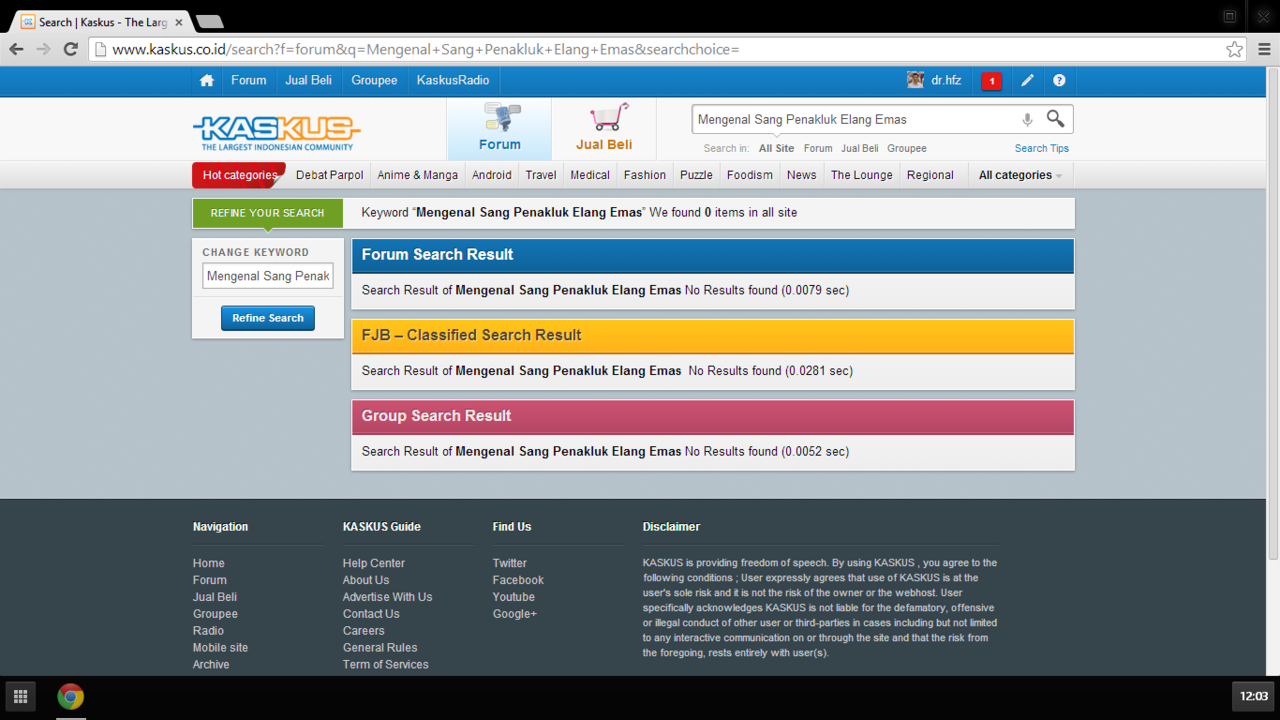Image resolution: width=1280 pixels, height=720 pixels.
Task: Open the Travel category
Action: 541,175
